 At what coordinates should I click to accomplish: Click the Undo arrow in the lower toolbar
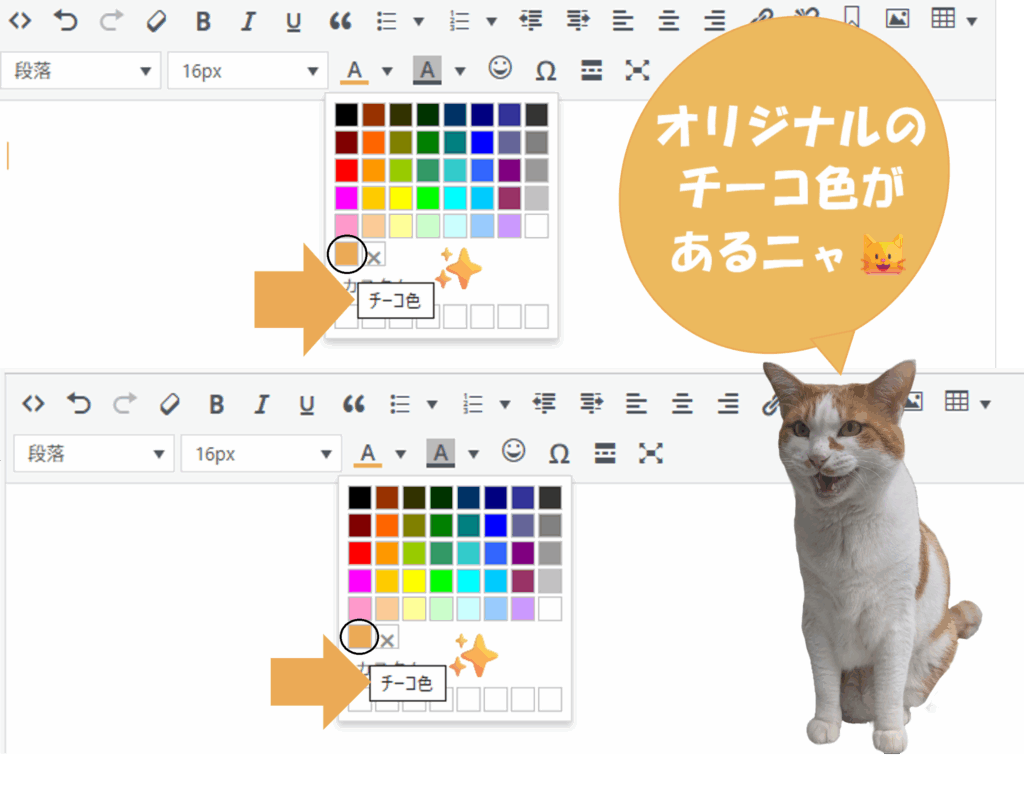(79, 403)
